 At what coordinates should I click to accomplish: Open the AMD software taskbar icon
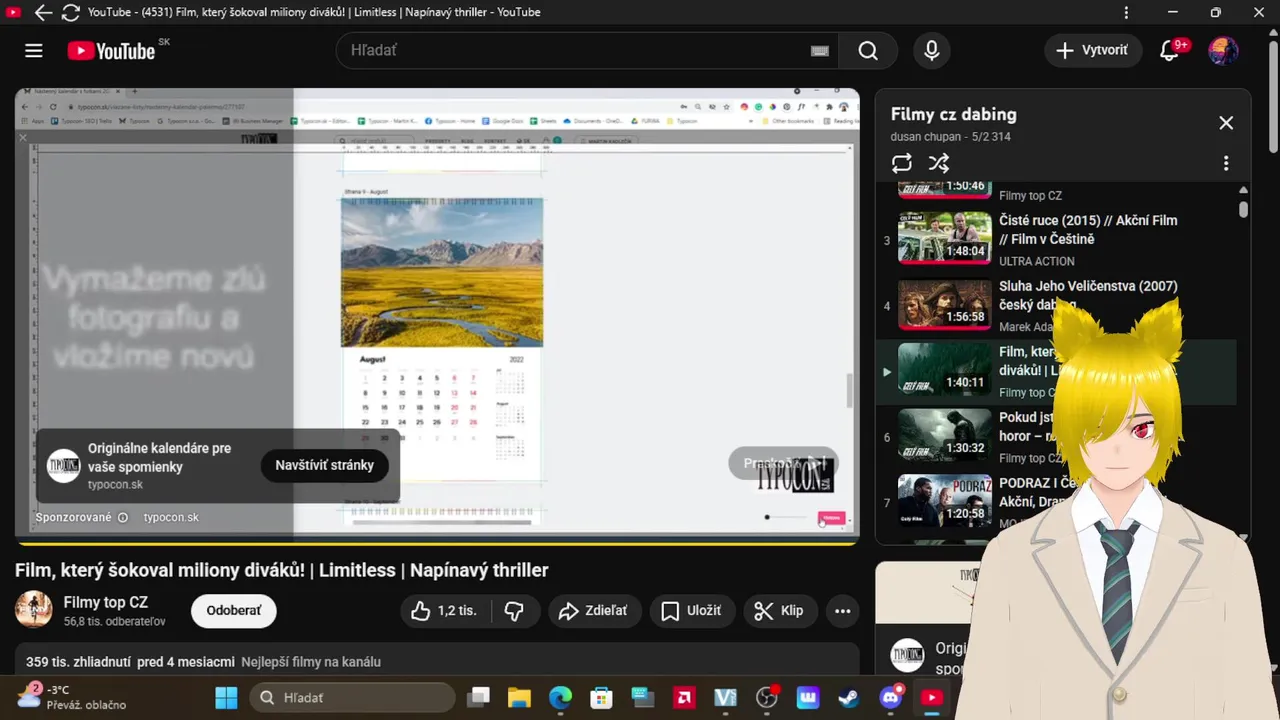click(x=684, y=697)
